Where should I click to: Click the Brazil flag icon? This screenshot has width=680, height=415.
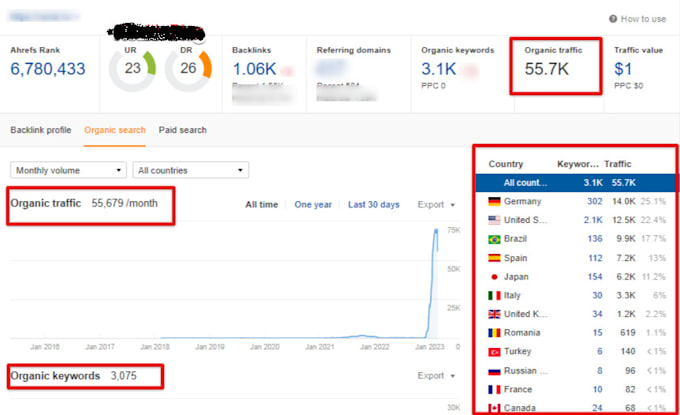[x=494, y=239]
